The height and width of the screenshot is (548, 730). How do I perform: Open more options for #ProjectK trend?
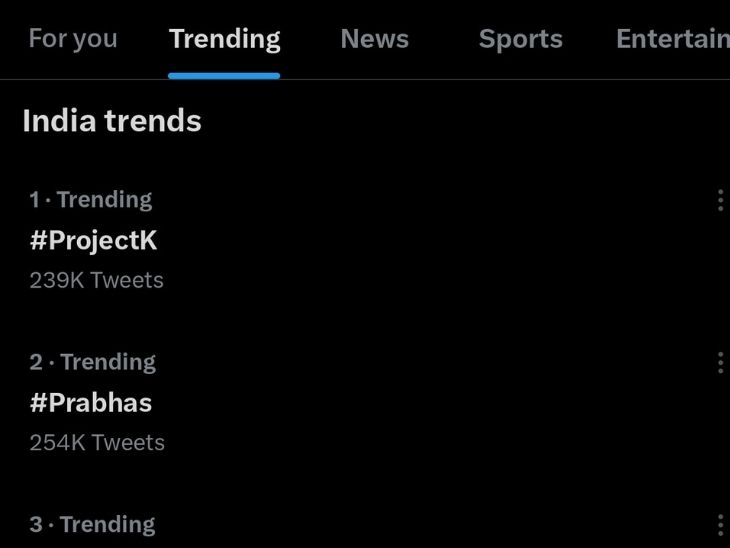[719, 200]
